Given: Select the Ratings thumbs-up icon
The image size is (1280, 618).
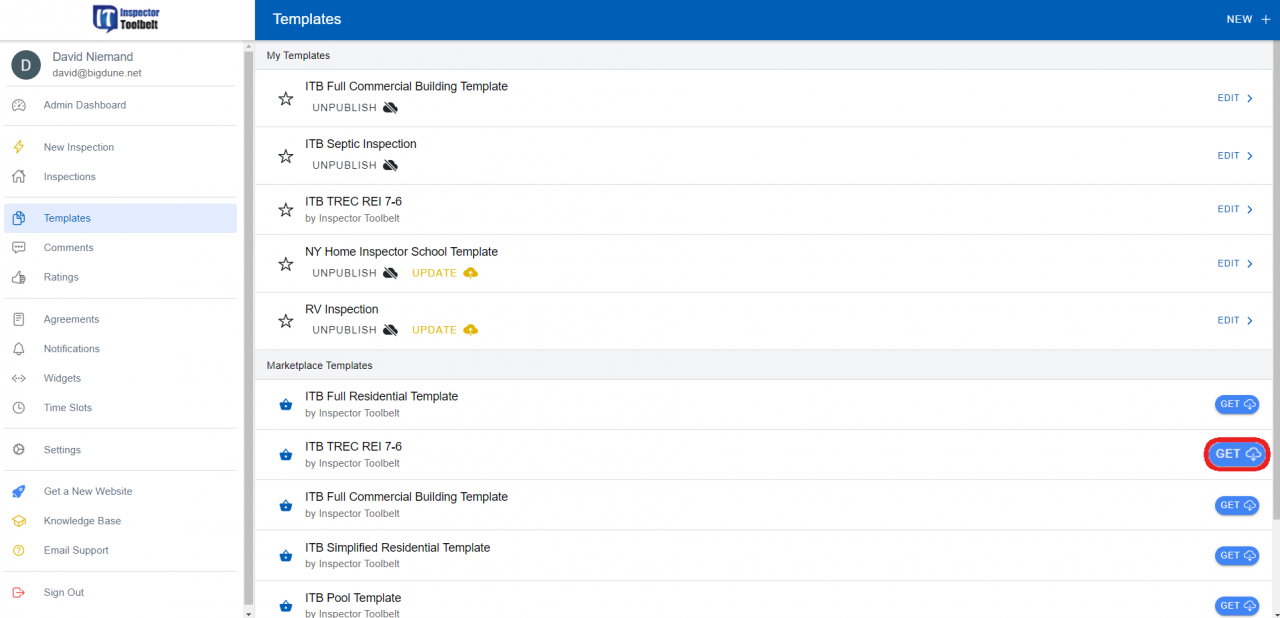Looking at the screenshot, I should (x=20, y=277).
